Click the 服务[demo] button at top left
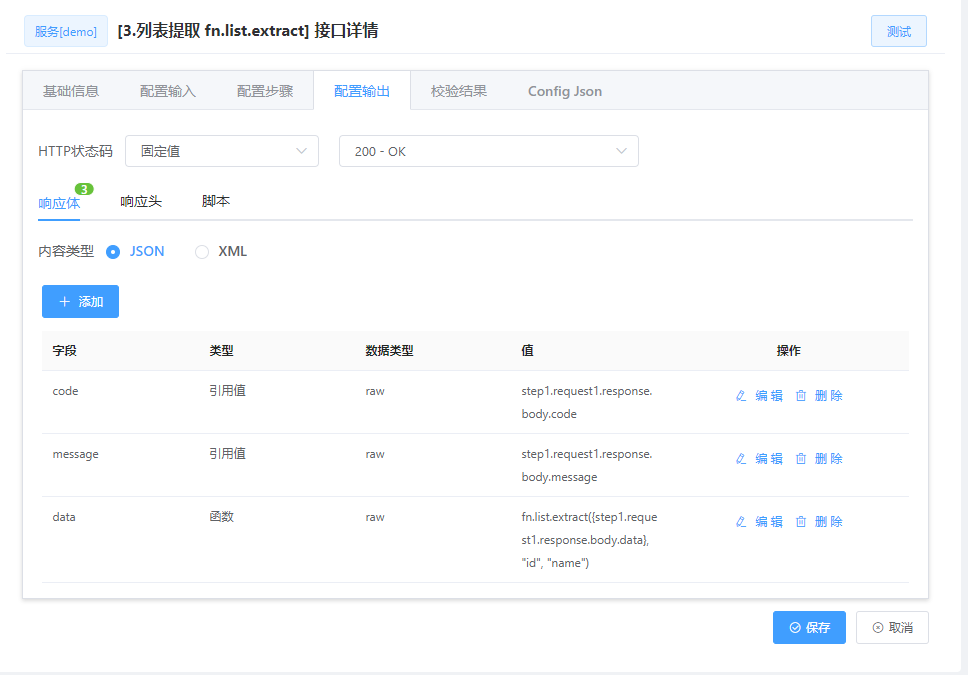 coord(65,31)
